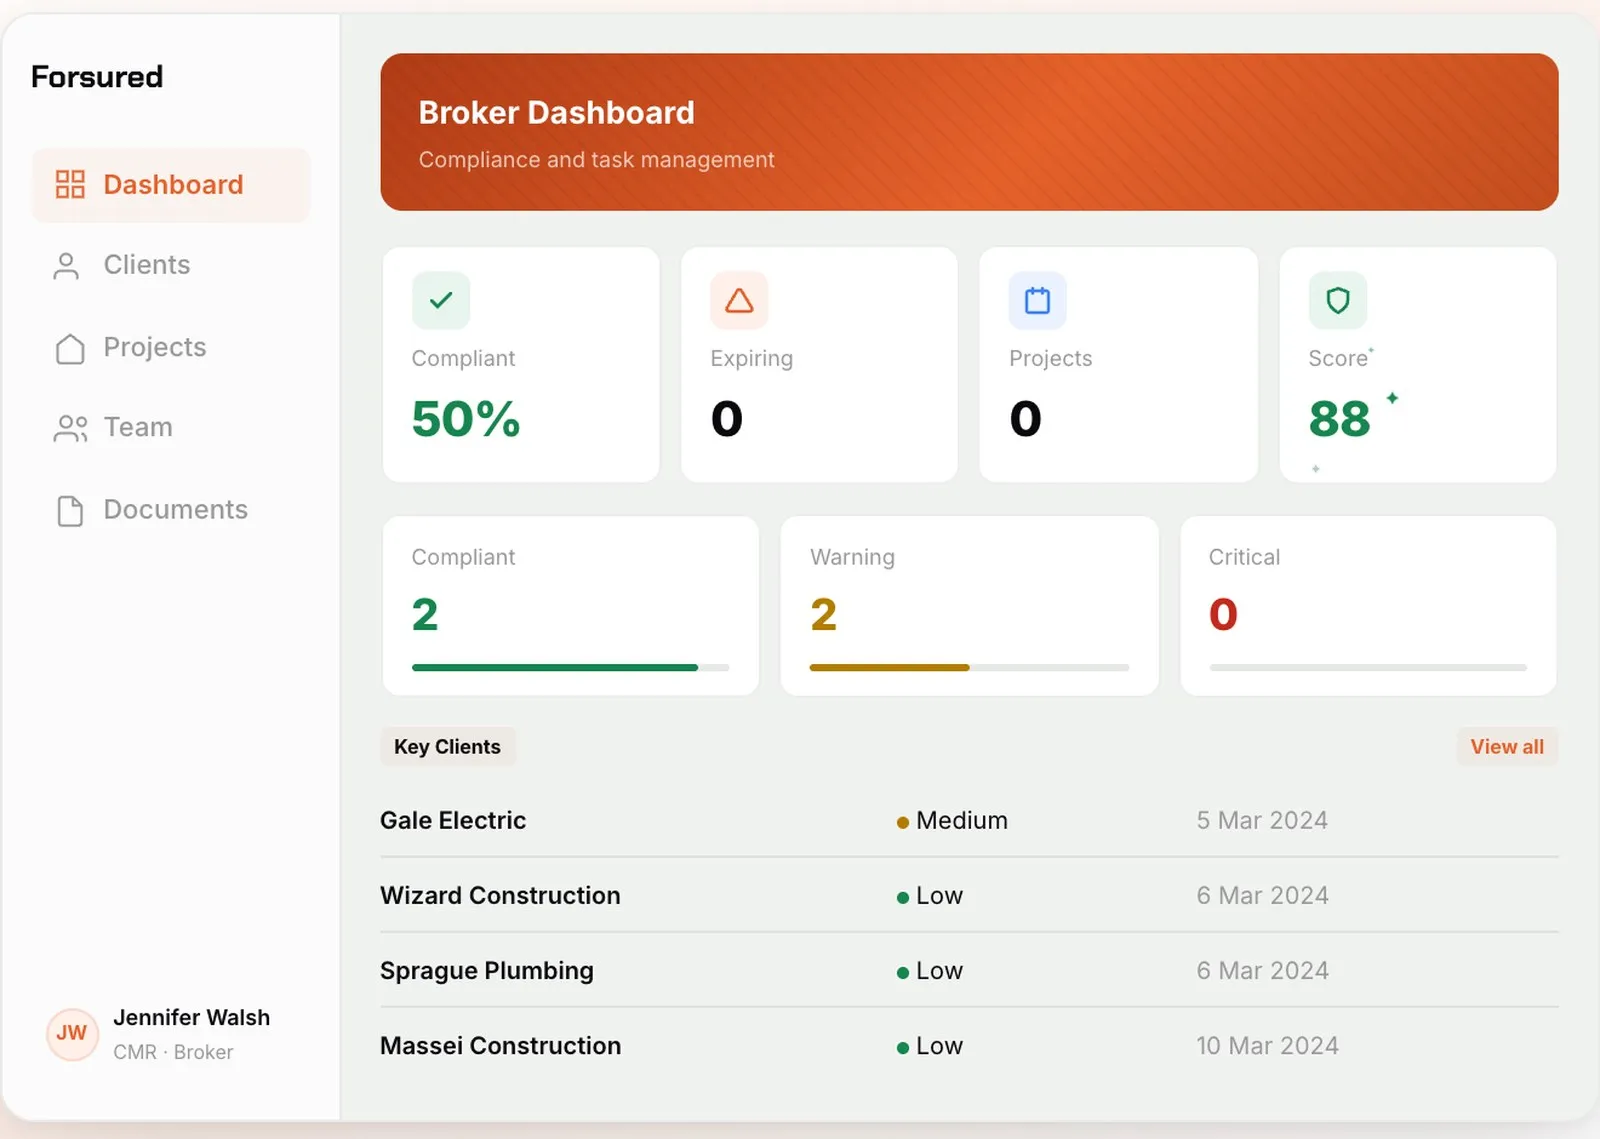The width and height of the screenshot is (1600, 1139).
Task: Click the empty Critical progress bar
Action: [x=1368, y=667]
